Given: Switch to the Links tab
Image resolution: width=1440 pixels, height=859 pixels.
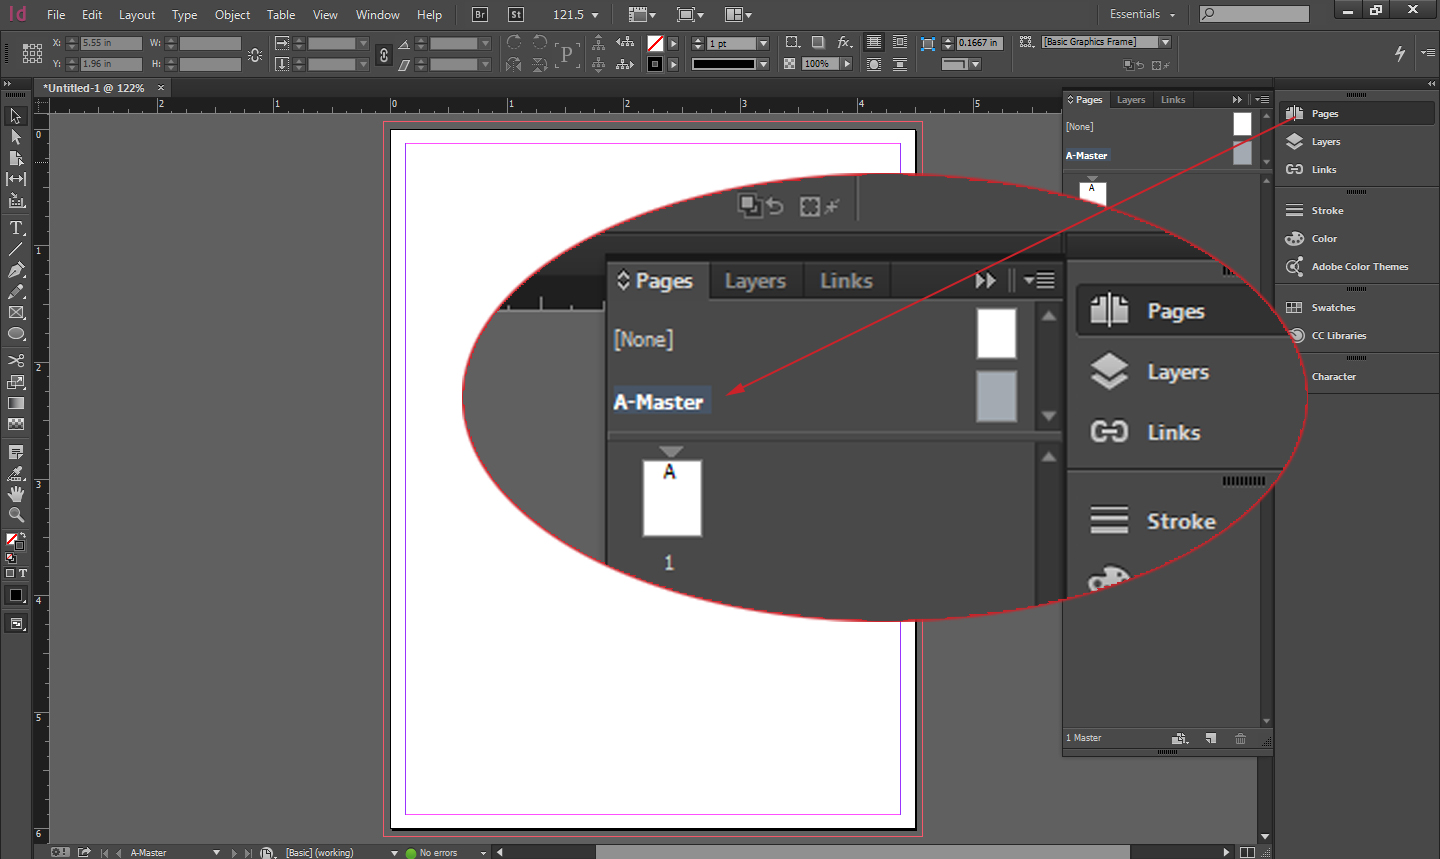Looking at the screenshot, I should (1172, 99).
